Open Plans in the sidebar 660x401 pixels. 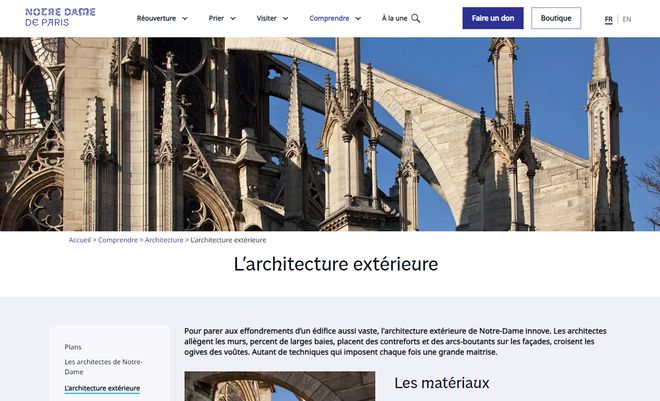[x=73, y=347]
